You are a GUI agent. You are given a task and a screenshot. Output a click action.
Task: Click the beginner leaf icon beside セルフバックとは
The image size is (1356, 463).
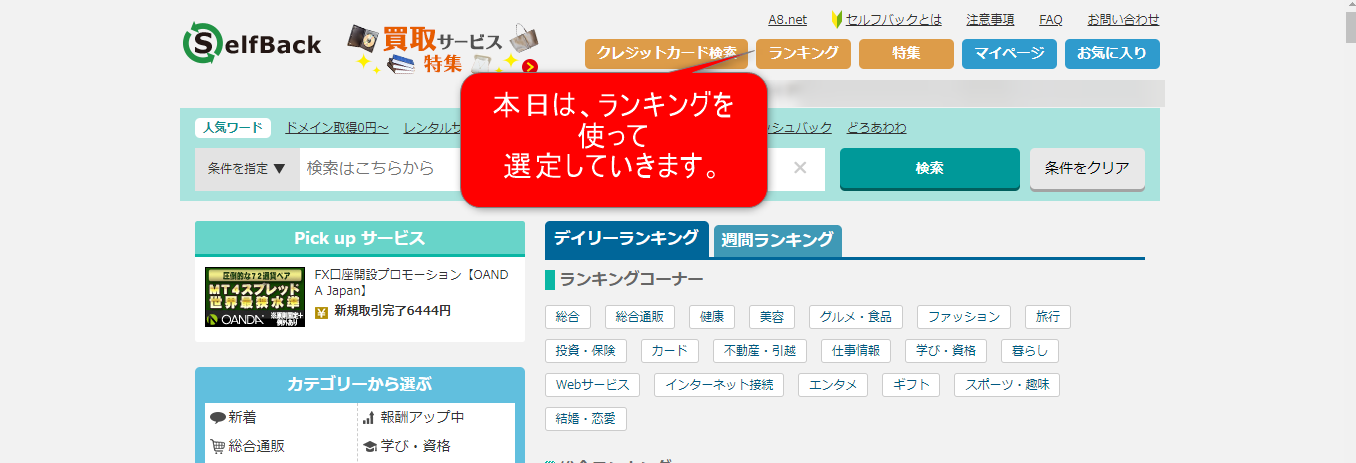point(837,20)
